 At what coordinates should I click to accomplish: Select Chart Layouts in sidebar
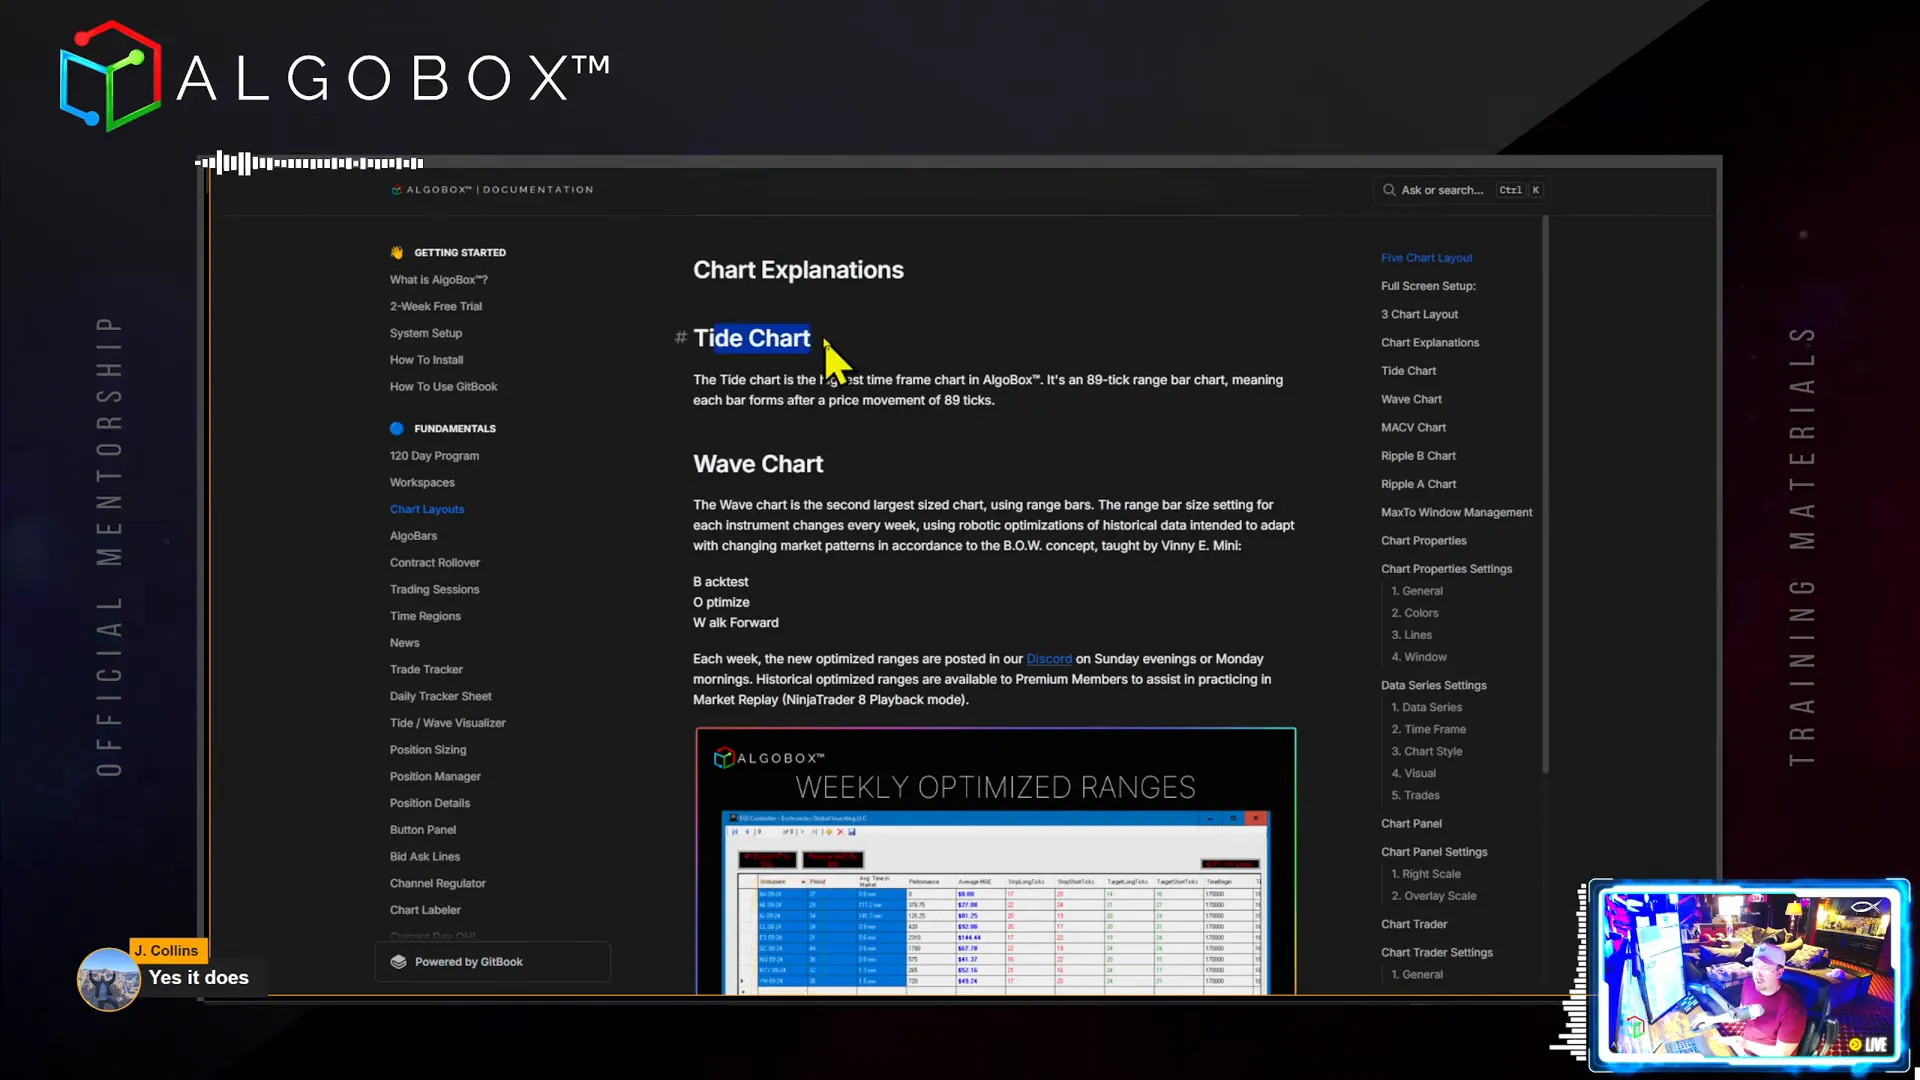(x=427, y=509)
